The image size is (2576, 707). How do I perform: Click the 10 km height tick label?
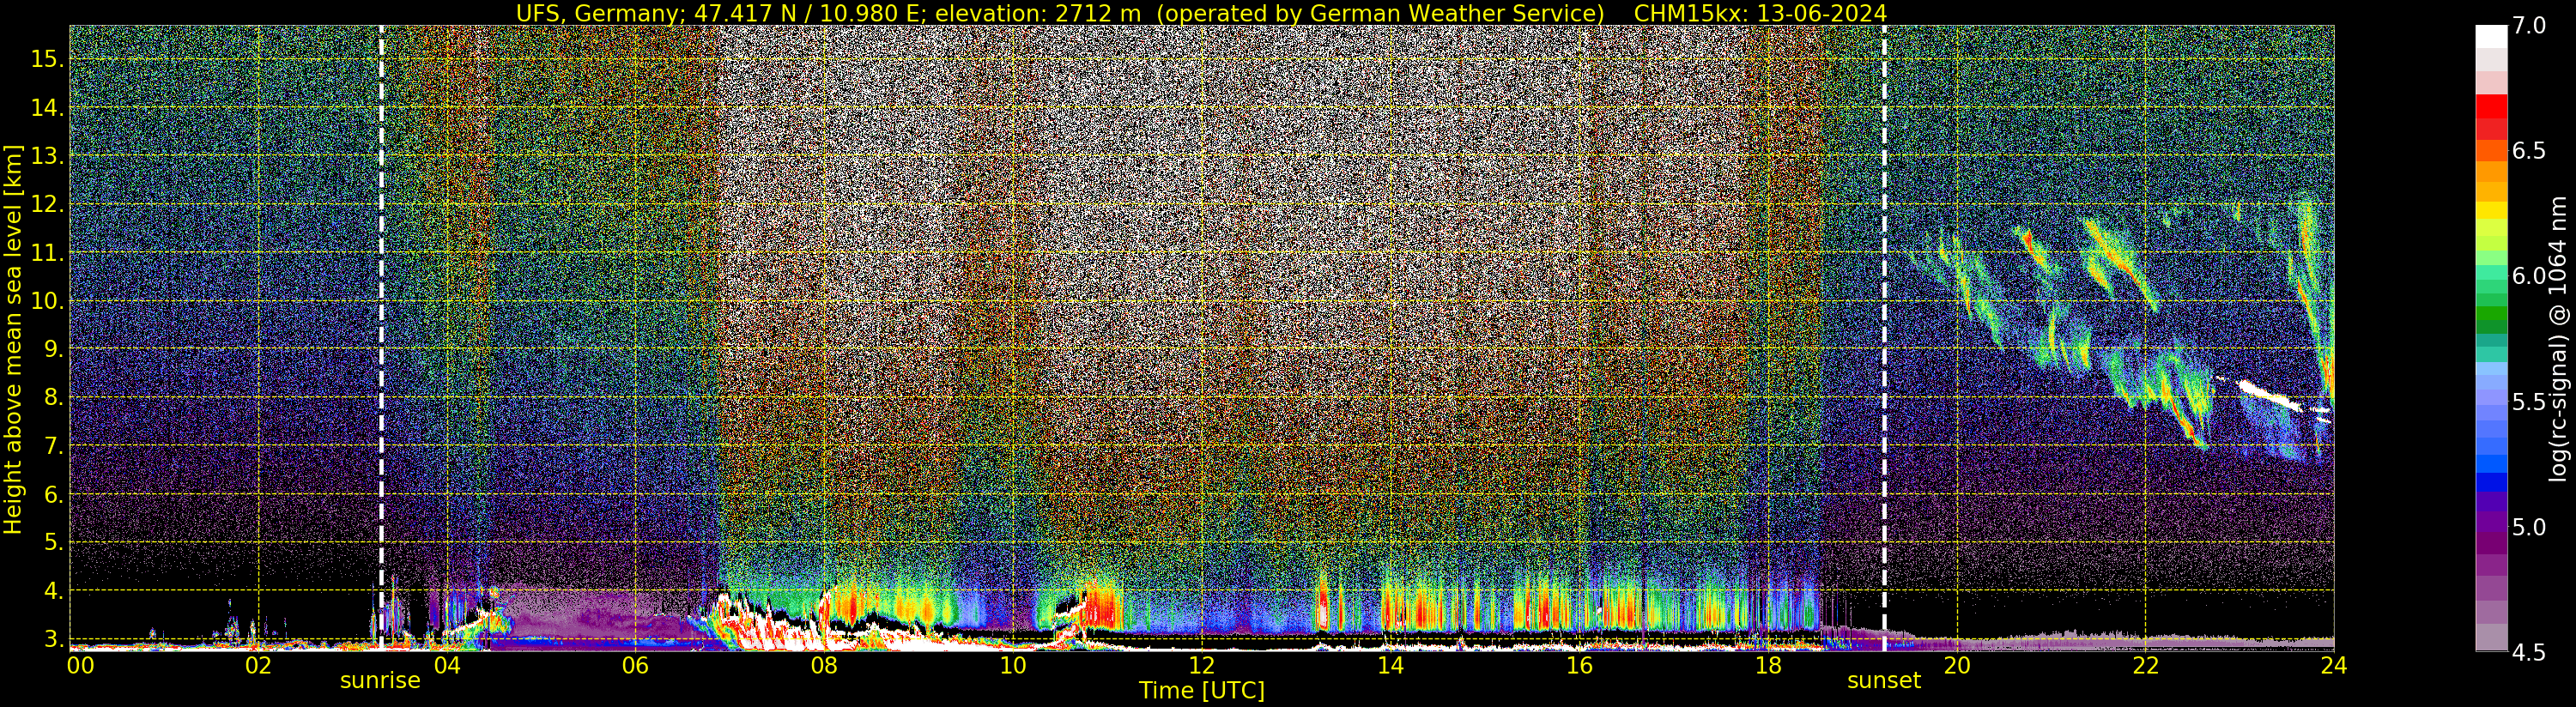click(47, 301)
